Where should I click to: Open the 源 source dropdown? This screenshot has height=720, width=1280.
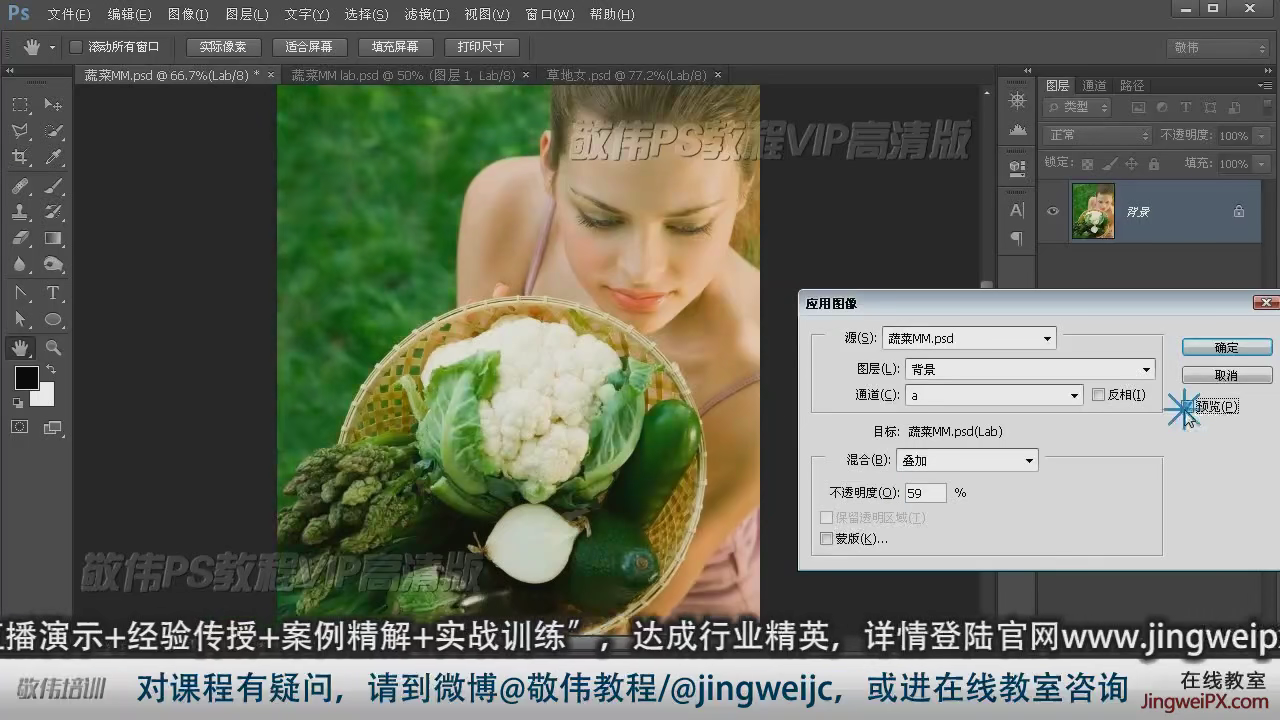[969, 338]
